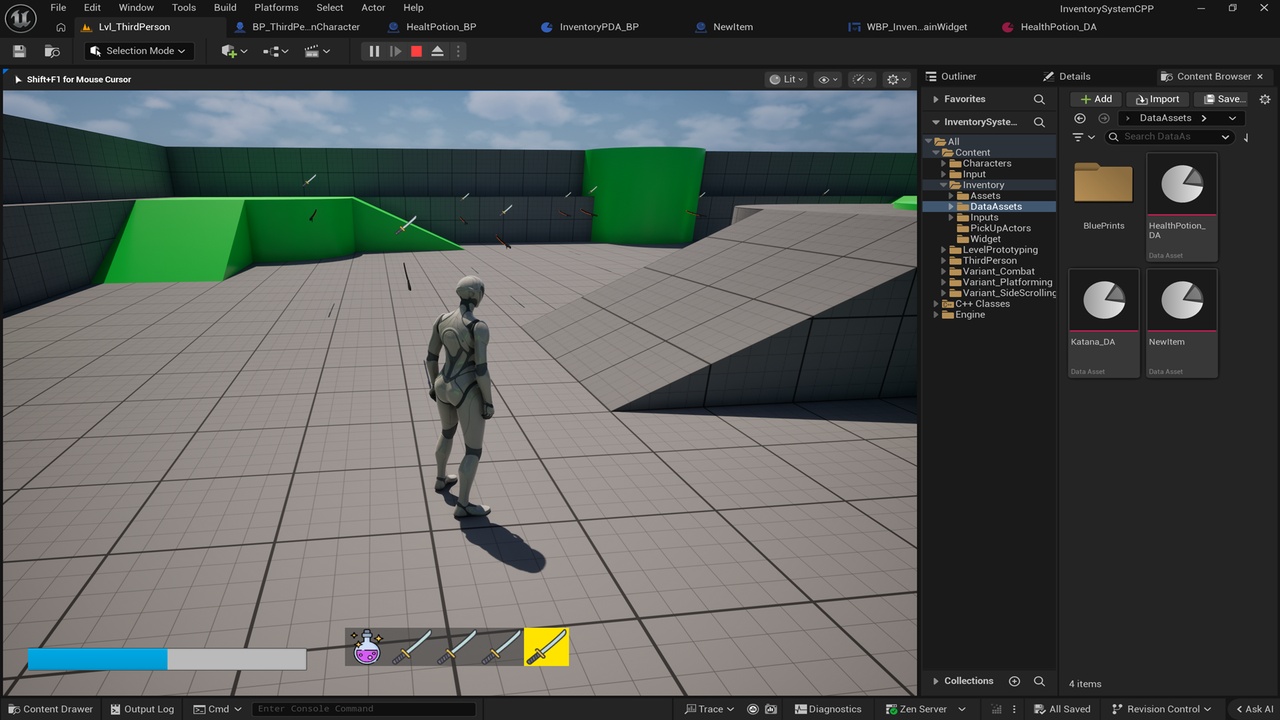This screenshot has height=720, width=1280.
Task: Open the Content Browser settings gear
Action: 1265,99
